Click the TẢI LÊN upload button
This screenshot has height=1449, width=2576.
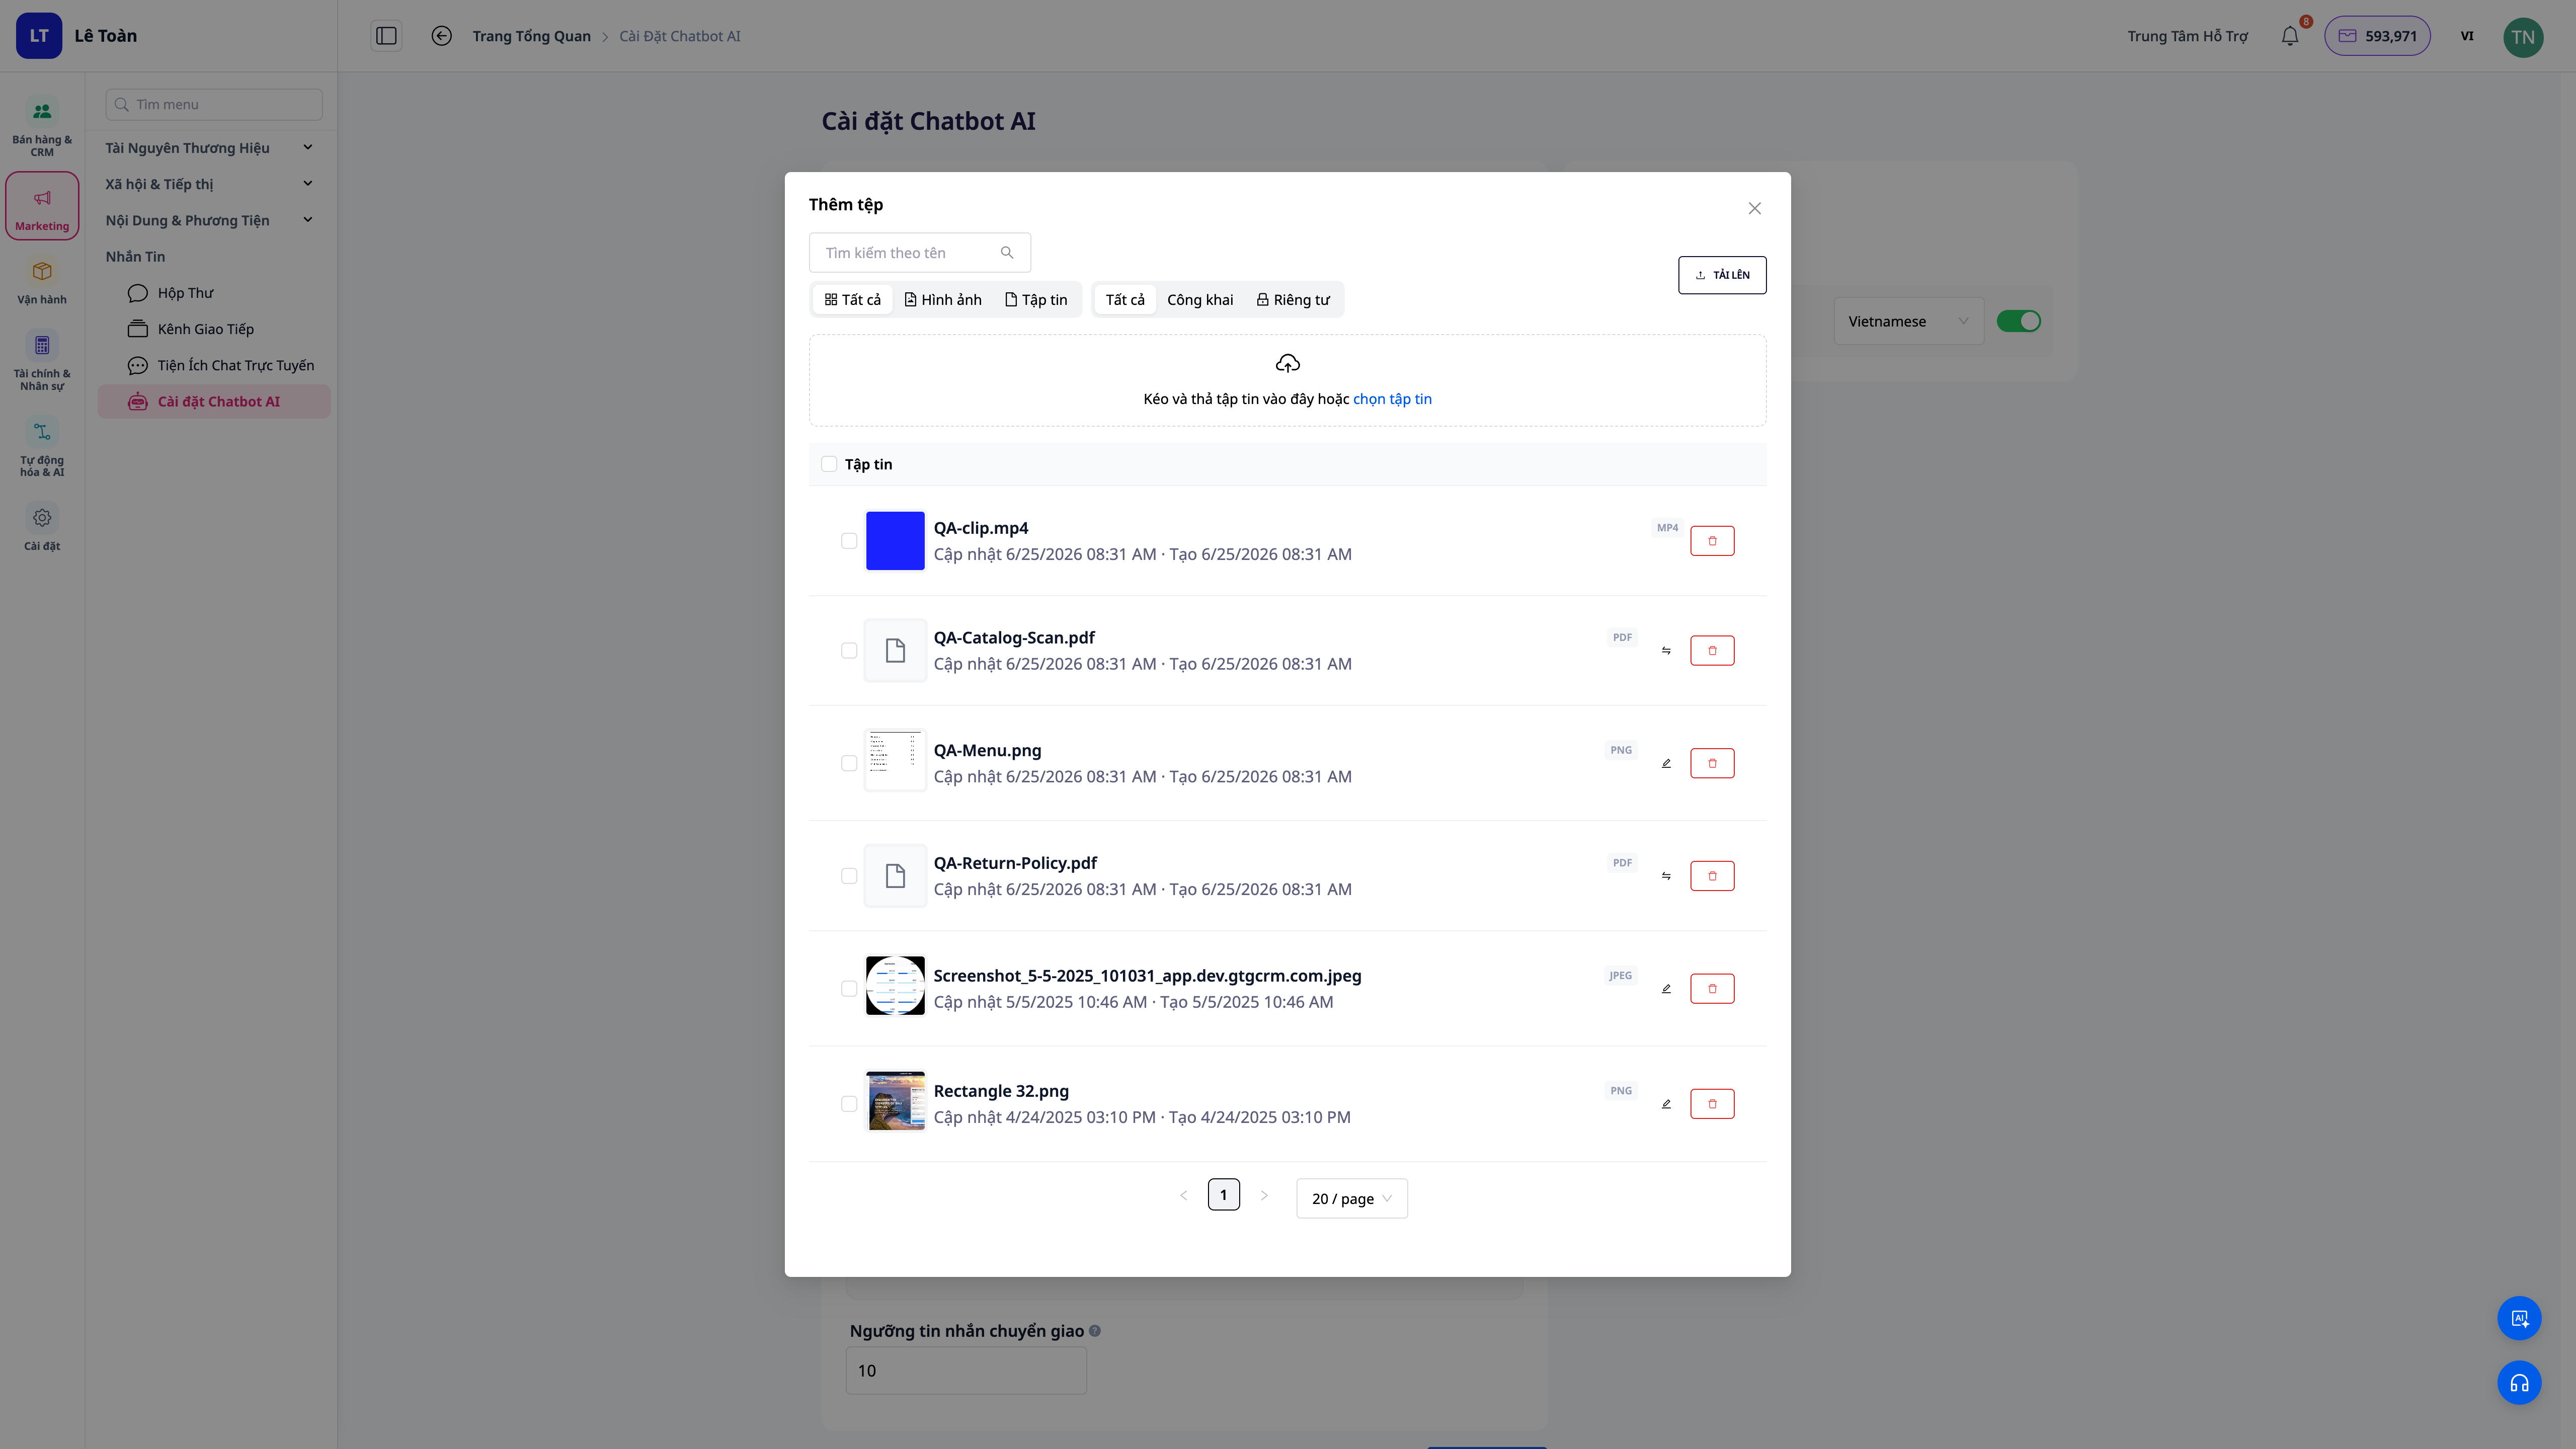point(1721,275)
